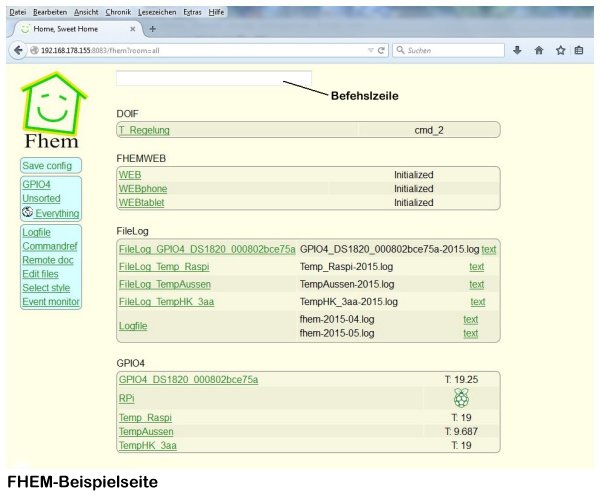Click into the FHEM command input field
Screen dimensions: 600x499
(x=213, y=78)
